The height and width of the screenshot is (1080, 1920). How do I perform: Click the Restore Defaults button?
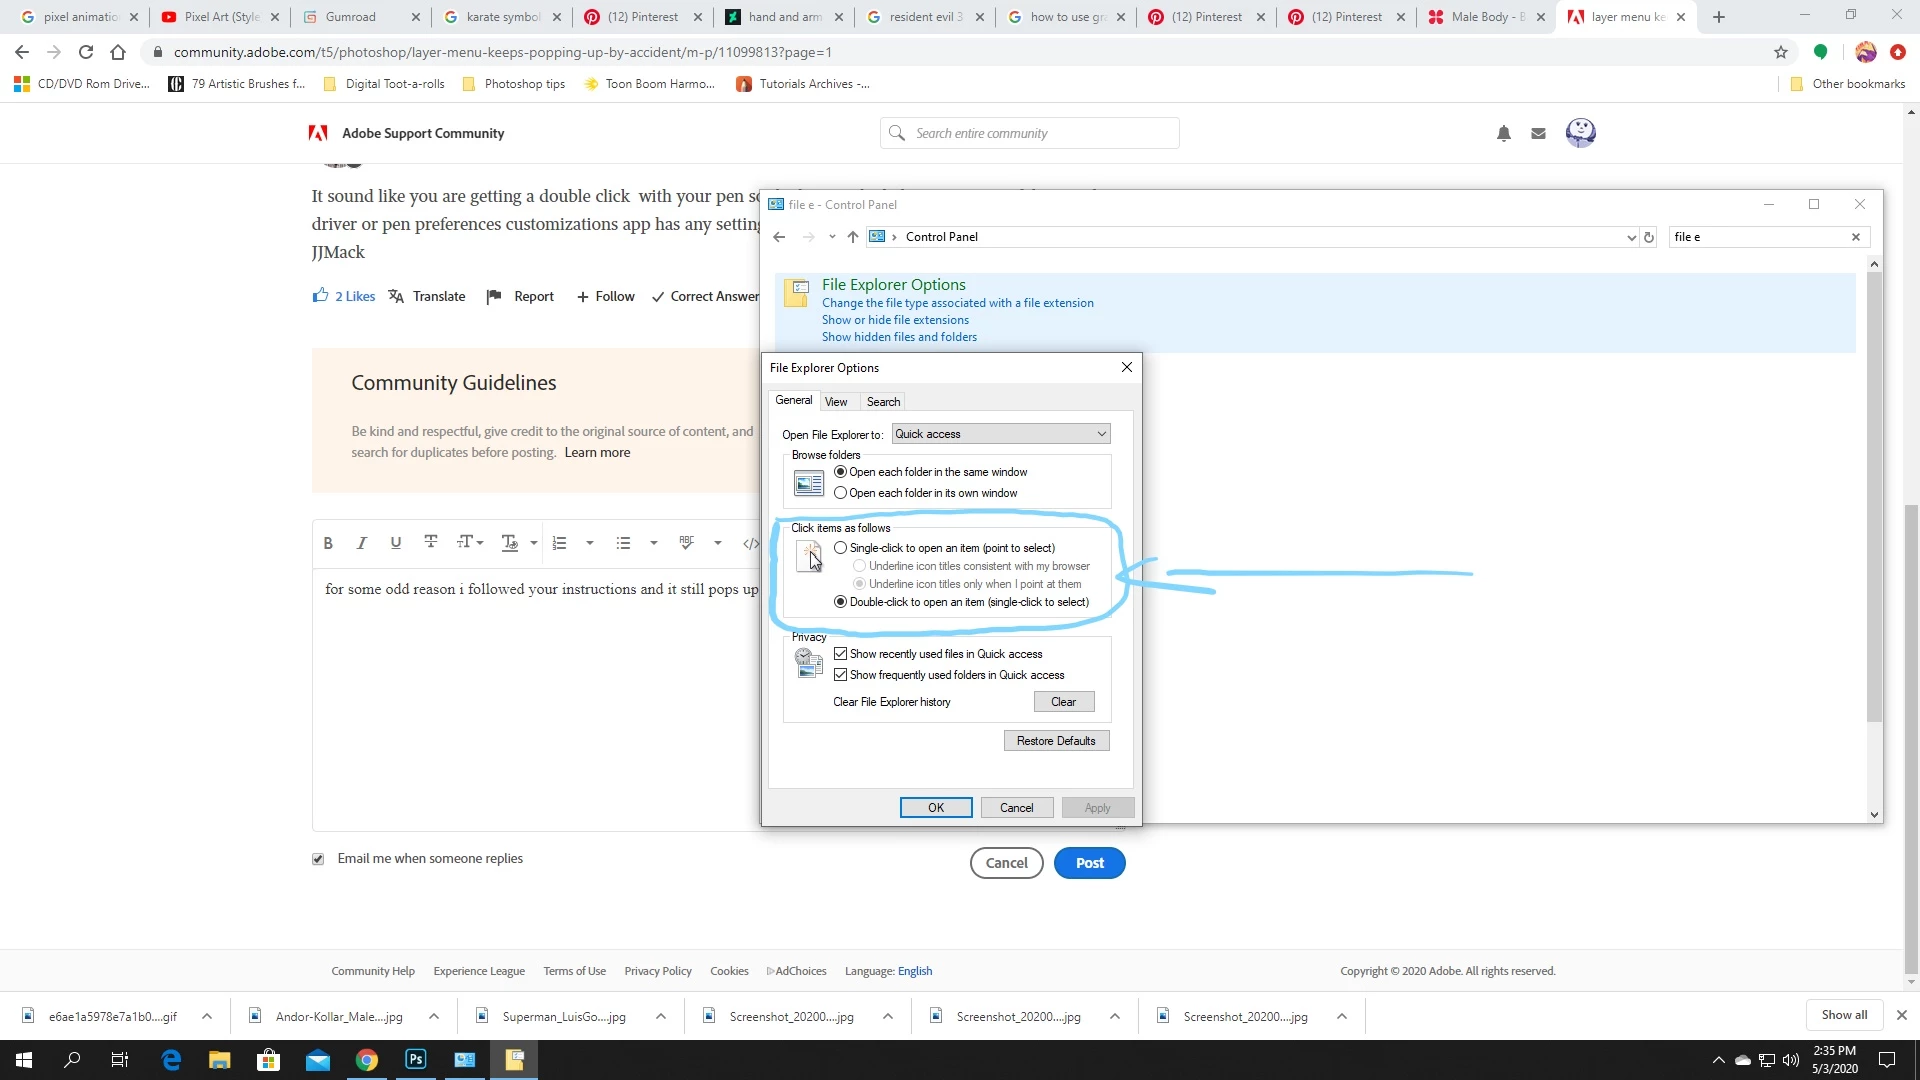click(1056, 741)
